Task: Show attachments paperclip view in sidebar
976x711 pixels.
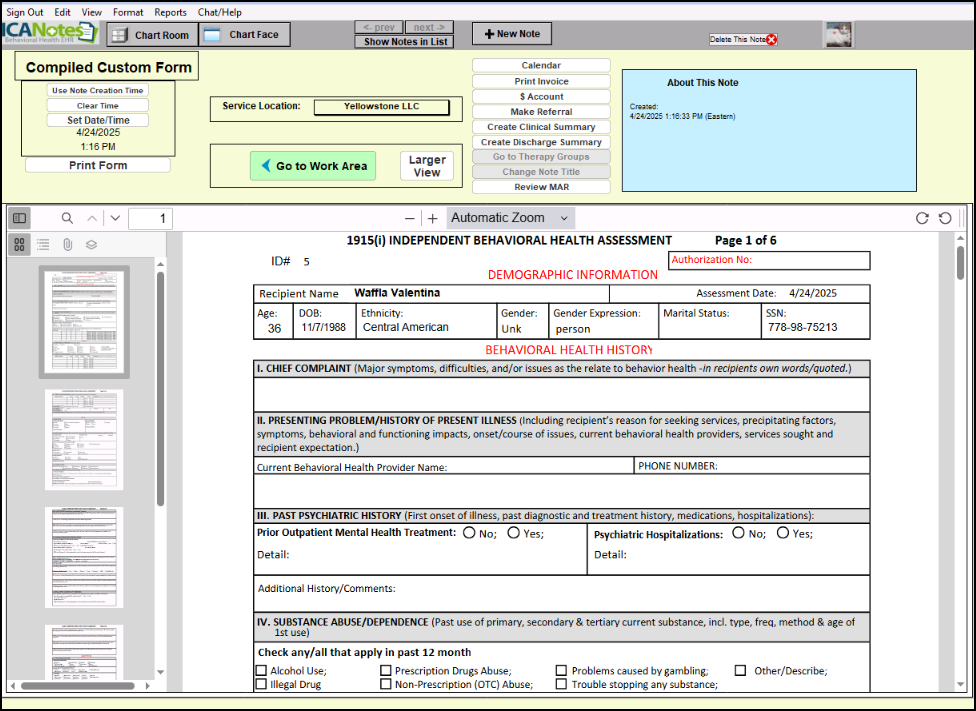Action: [x=67, y=244]
